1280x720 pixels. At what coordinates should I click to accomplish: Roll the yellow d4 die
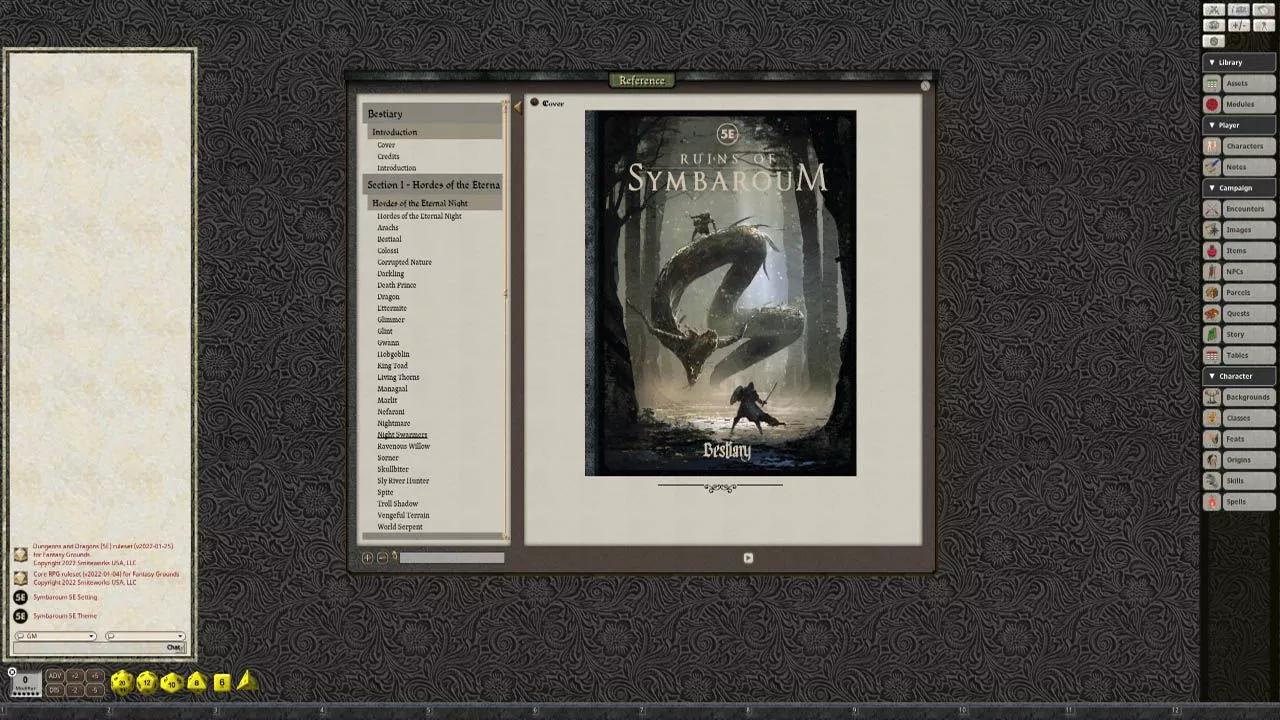[x=246, y=682]
